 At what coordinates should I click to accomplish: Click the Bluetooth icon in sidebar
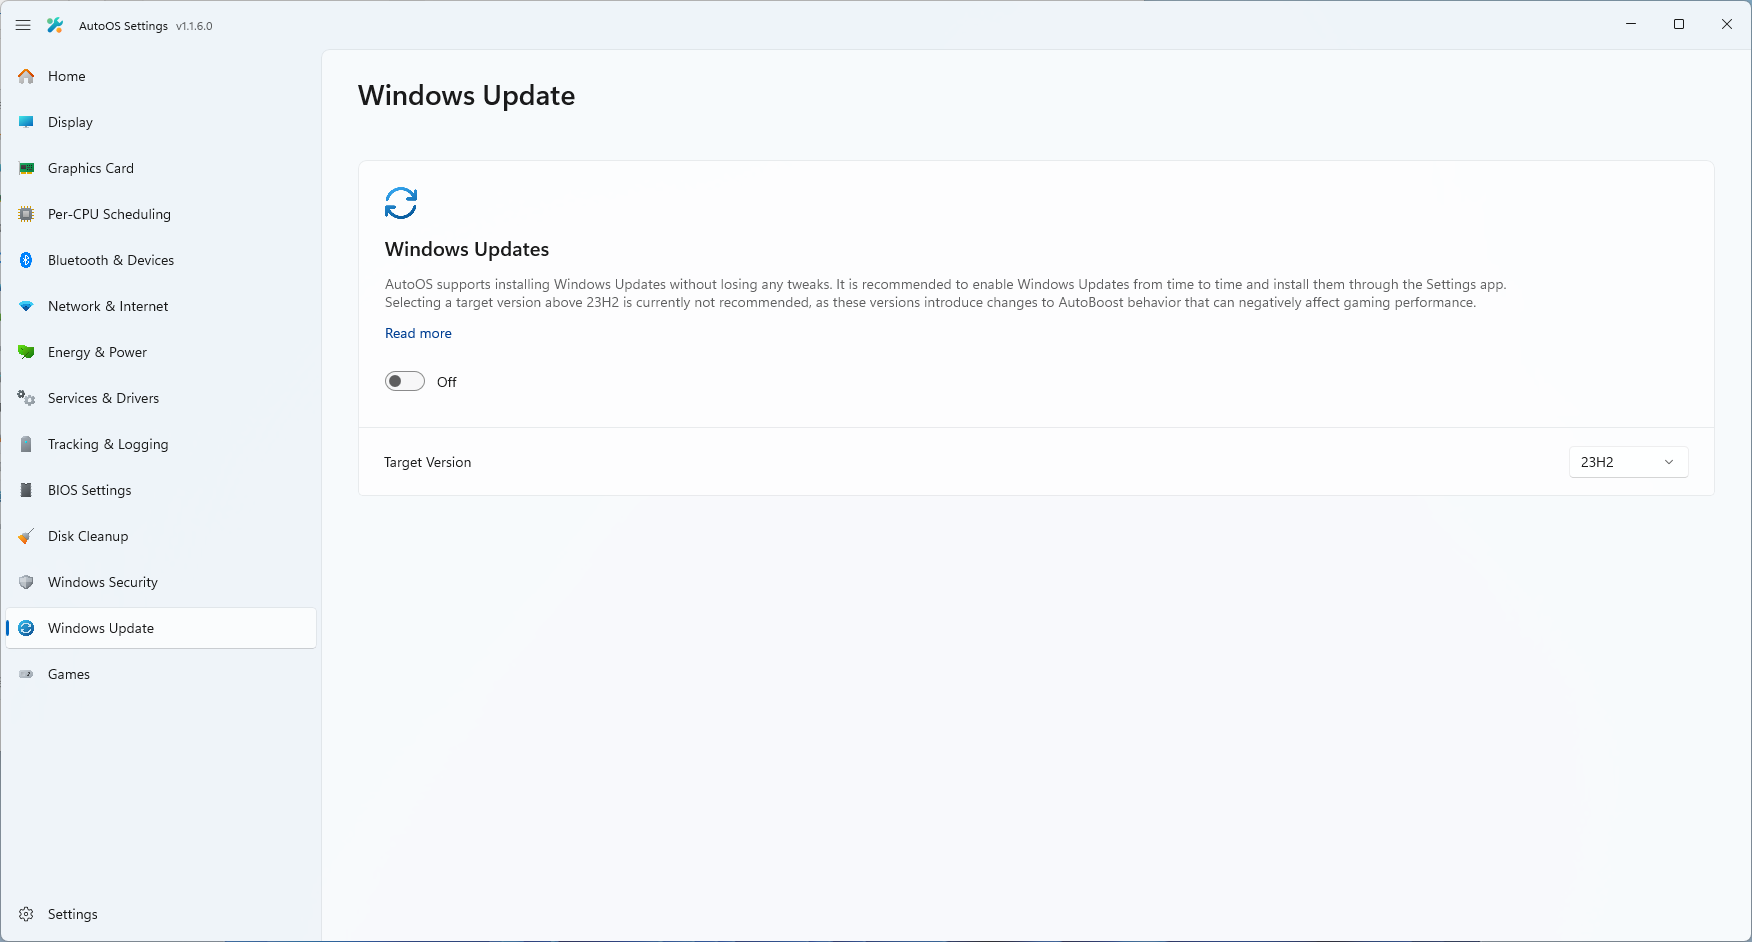[26, 260]
